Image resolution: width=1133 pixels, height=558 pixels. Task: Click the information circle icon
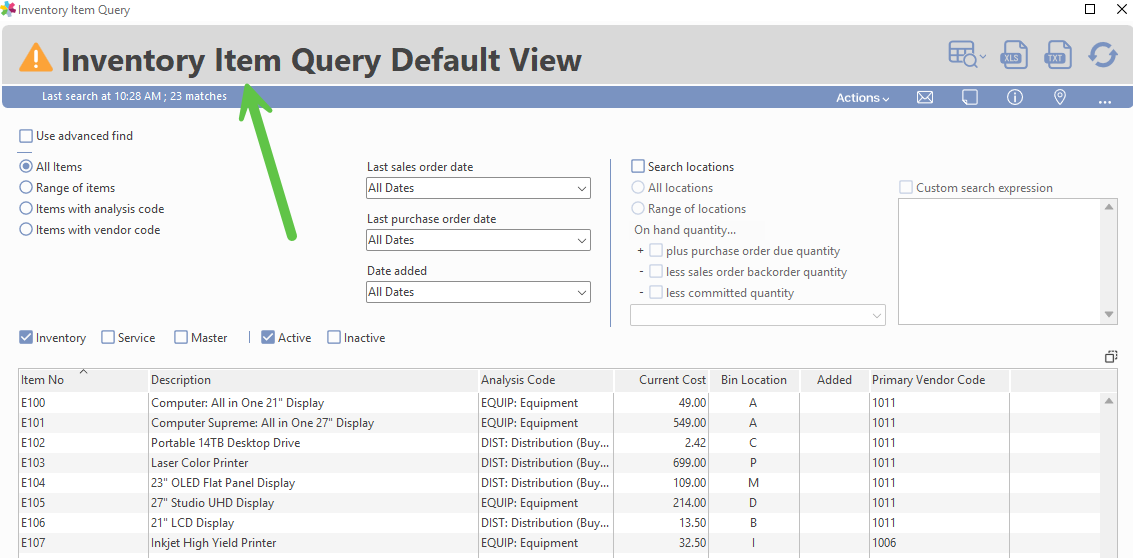coord(1015,98)
